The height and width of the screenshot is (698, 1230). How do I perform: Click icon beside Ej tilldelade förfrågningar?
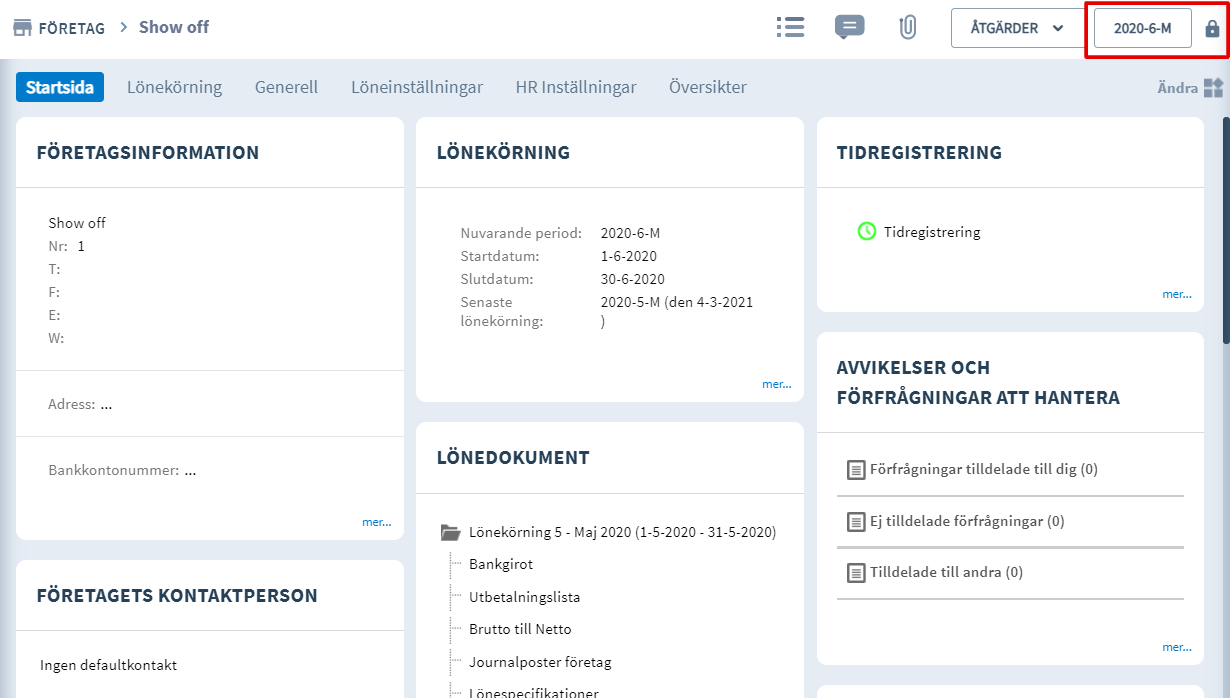tap(855, 521)
